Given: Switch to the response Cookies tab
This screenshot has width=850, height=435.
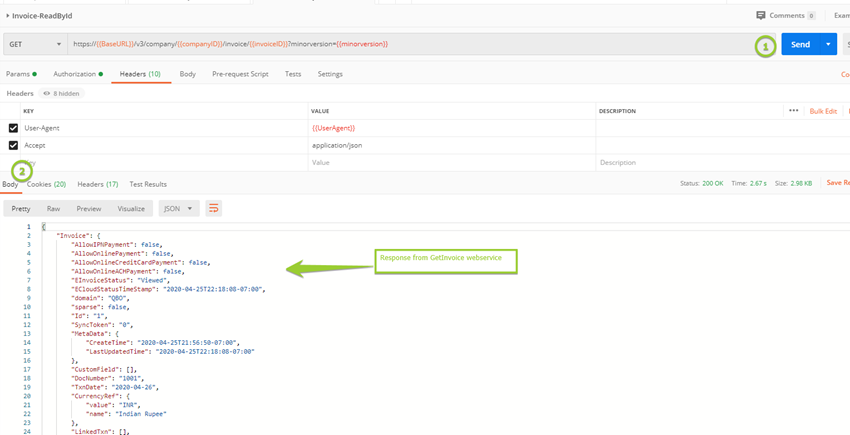Looking at the screenshot, I should tap(46, 184).
